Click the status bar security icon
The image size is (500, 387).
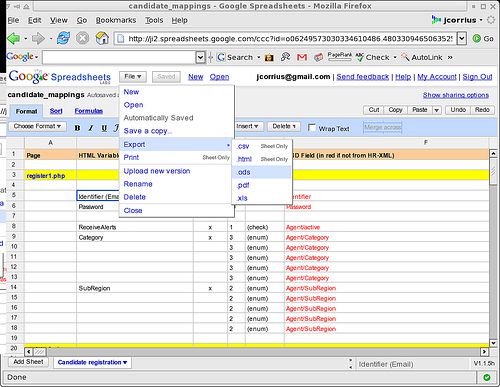(x=487, y=377)
